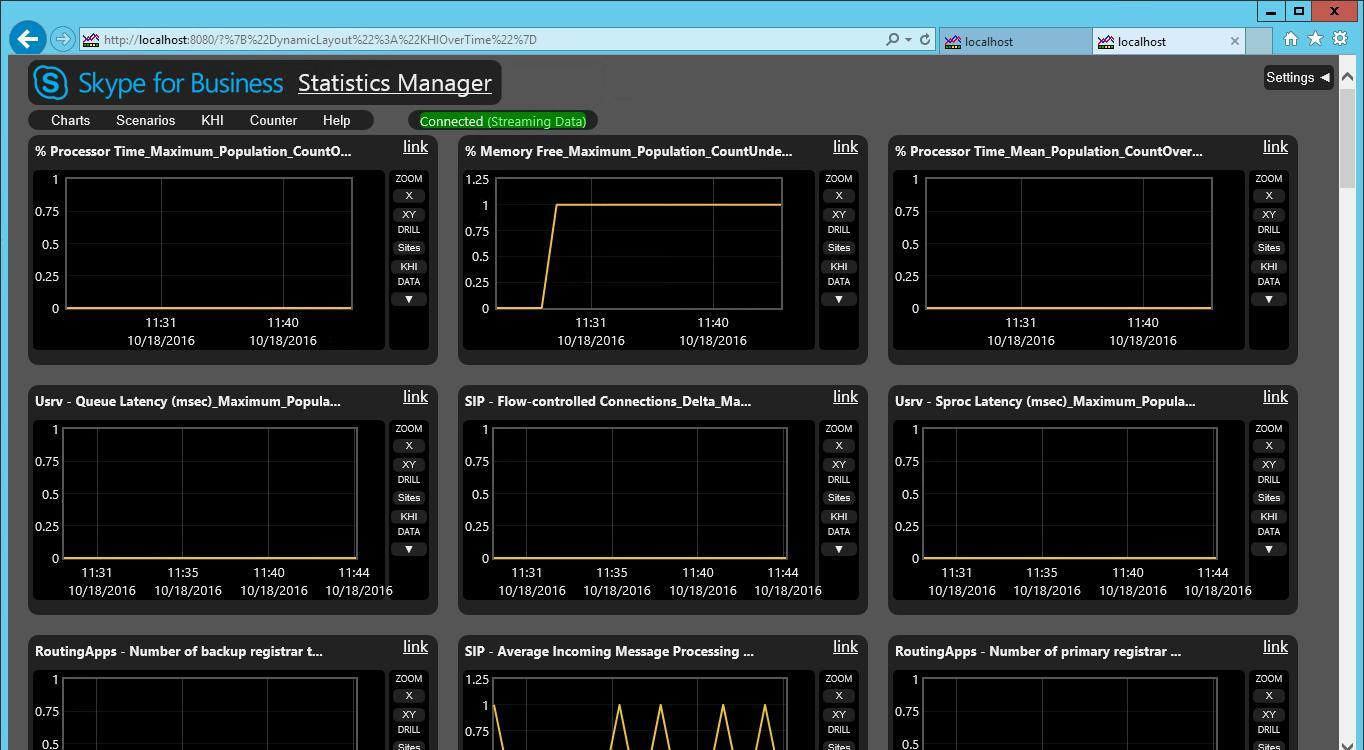Drill Sites on SIP - Flow-controlled Connections chart
The width and height of the screenshot is (1364, 750).
click(838, 498)
